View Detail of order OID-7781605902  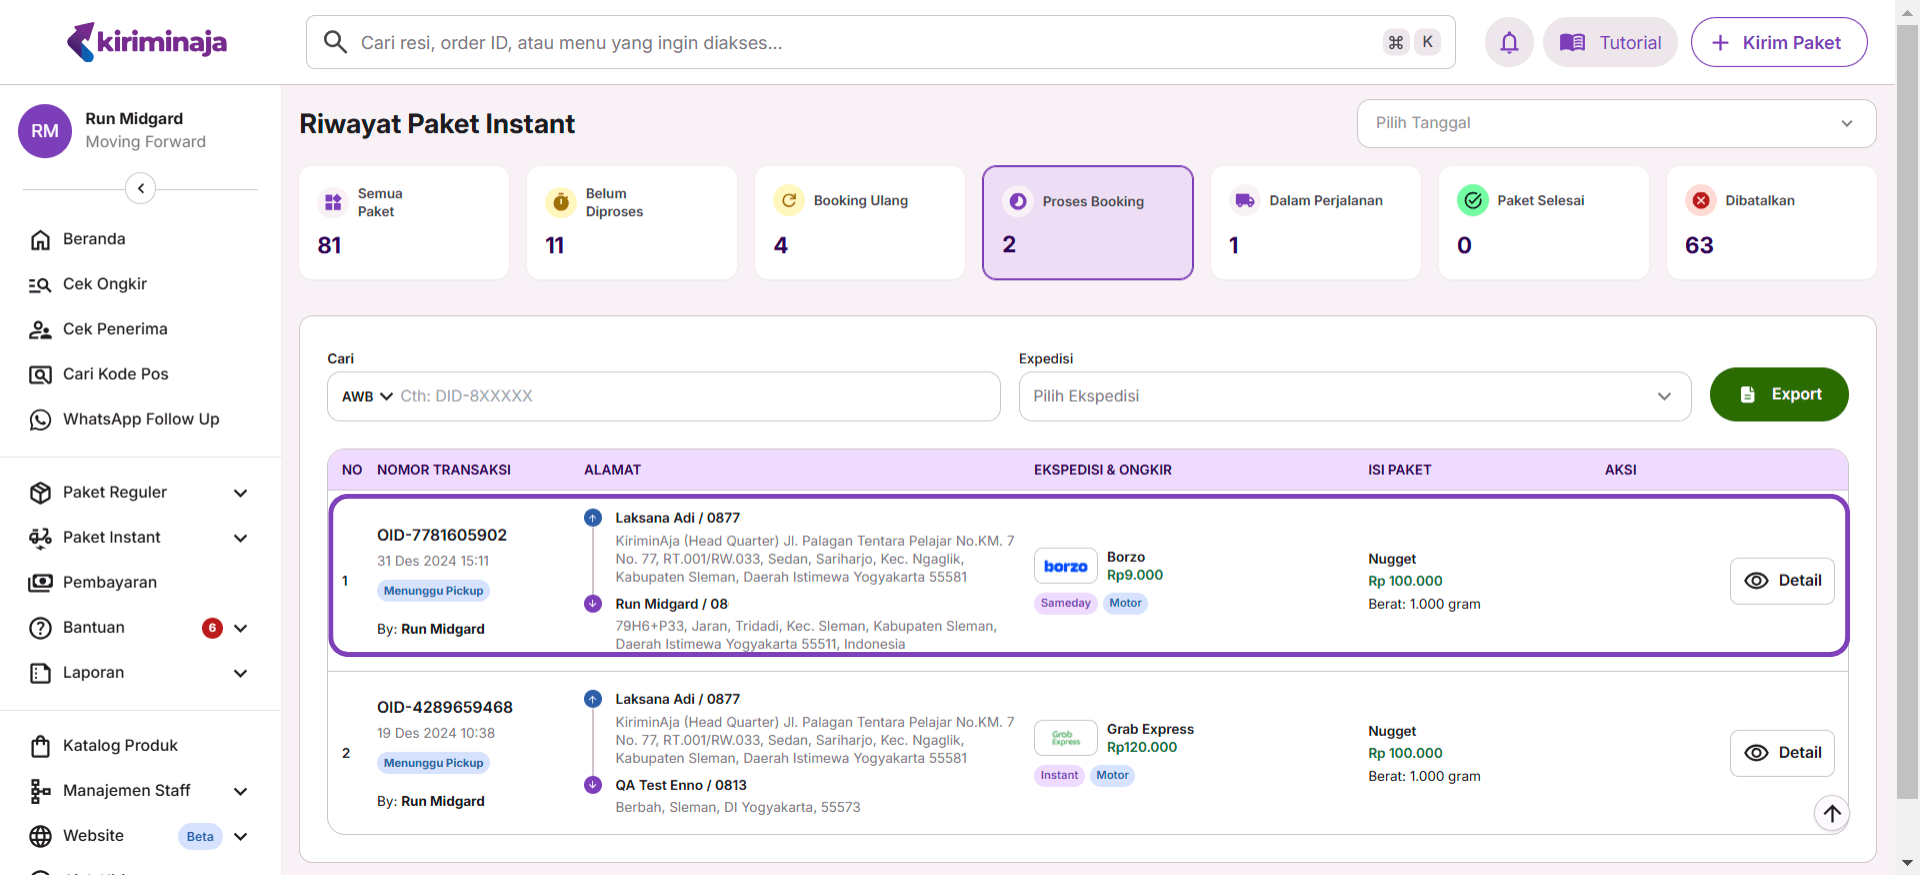(1781, 581)
